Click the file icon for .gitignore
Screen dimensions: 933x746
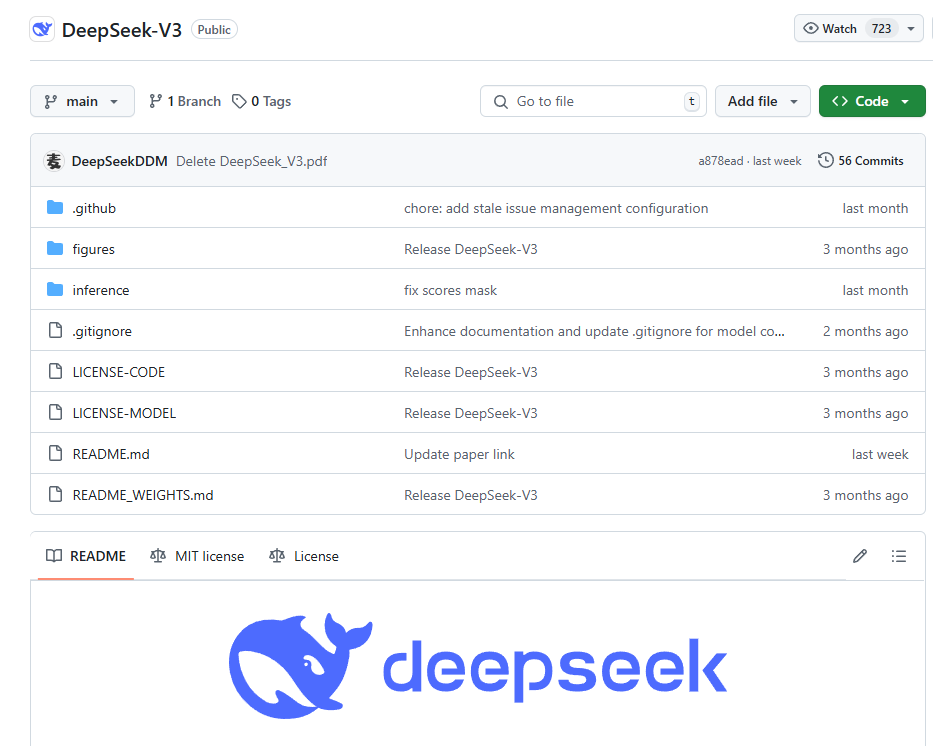pyautogui.click(x=55, y=330)
